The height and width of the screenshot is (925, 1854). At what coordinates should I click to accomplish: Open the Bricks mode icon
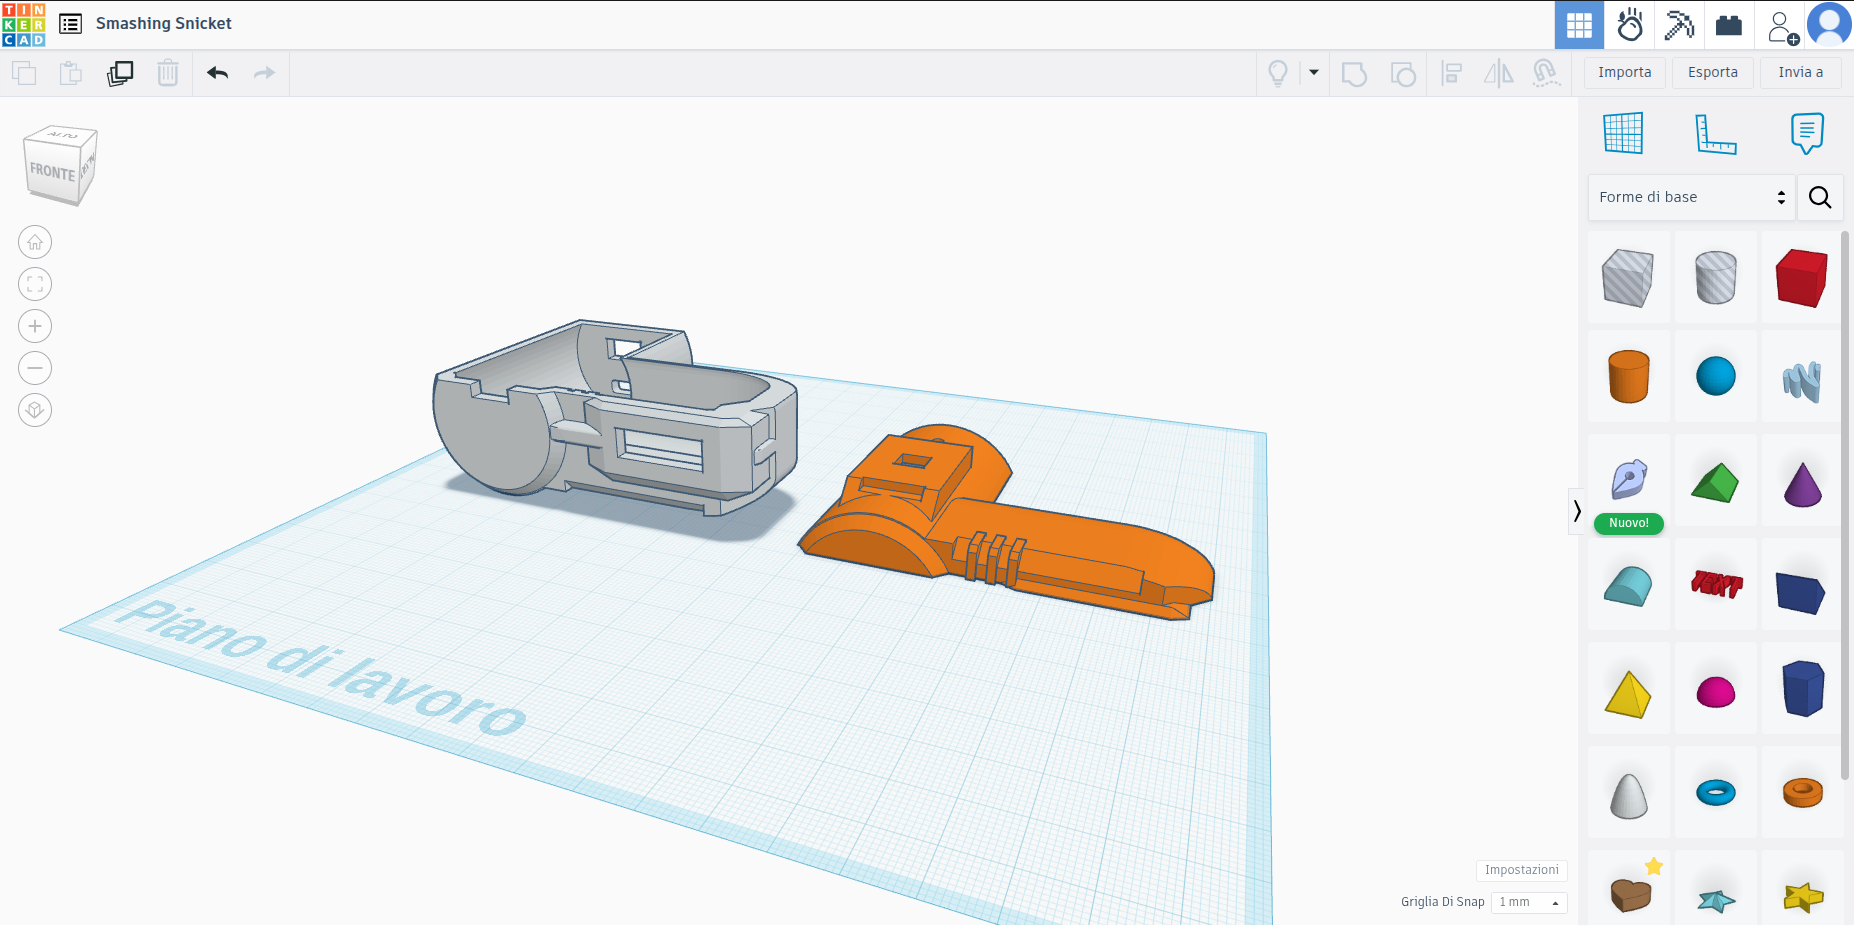pos(1729,25)
